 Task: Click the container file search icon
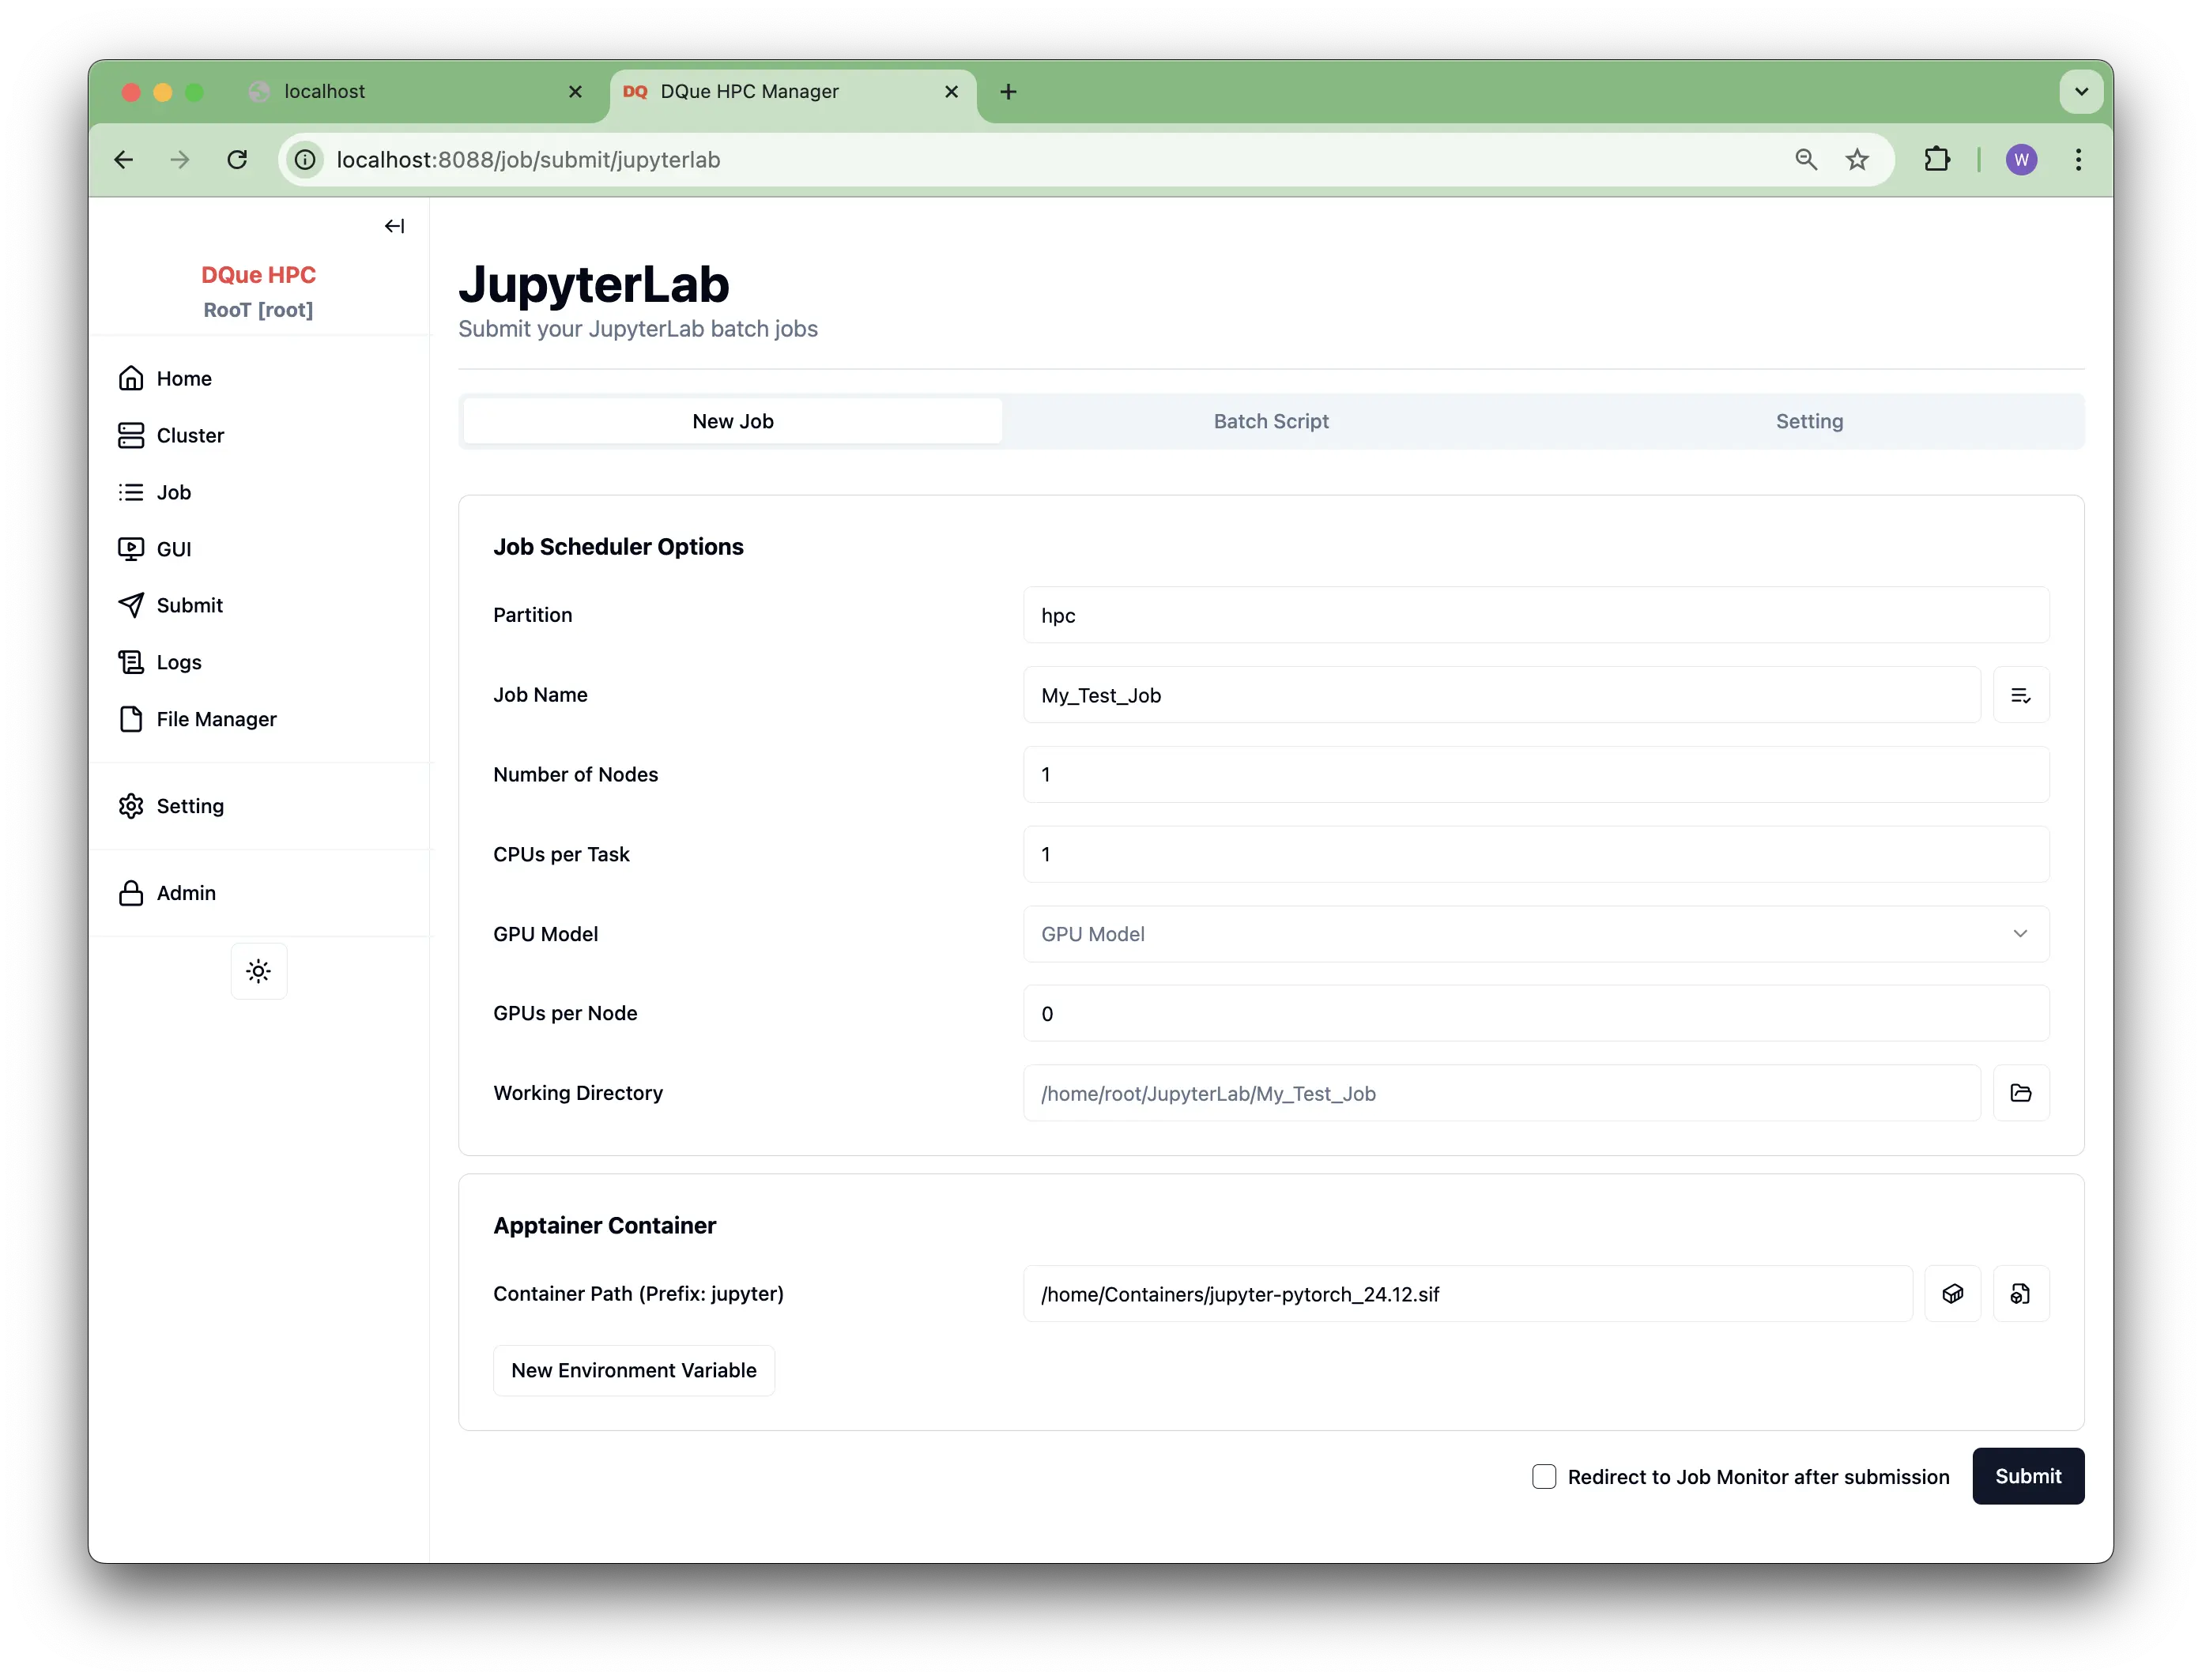2020,1294
